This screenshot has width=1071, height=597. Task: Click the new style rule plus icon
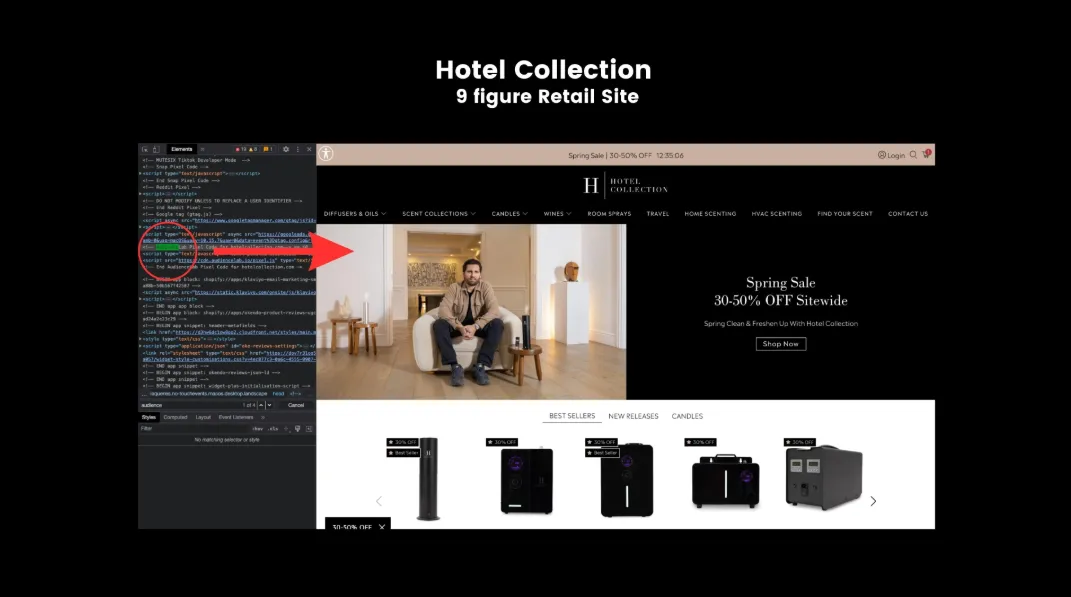tap(286, 429)
